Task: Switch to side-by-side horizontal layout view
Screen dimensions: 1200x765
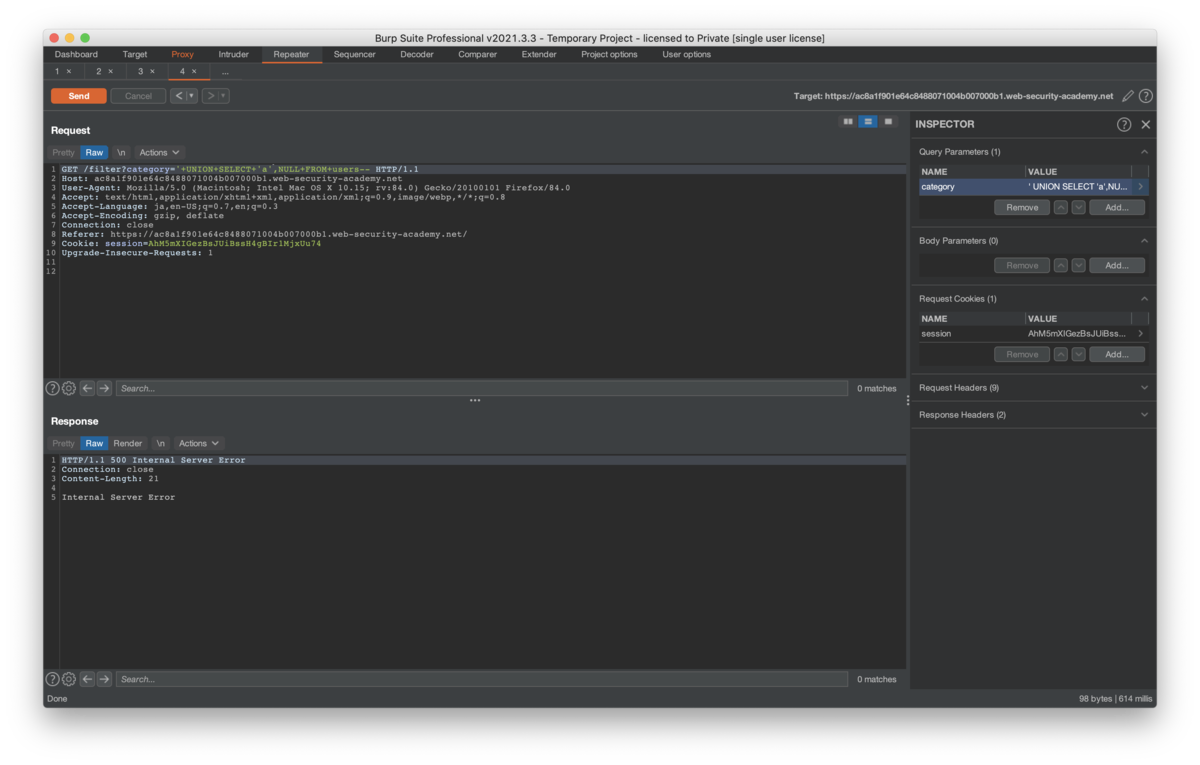Action: point(848,122)
